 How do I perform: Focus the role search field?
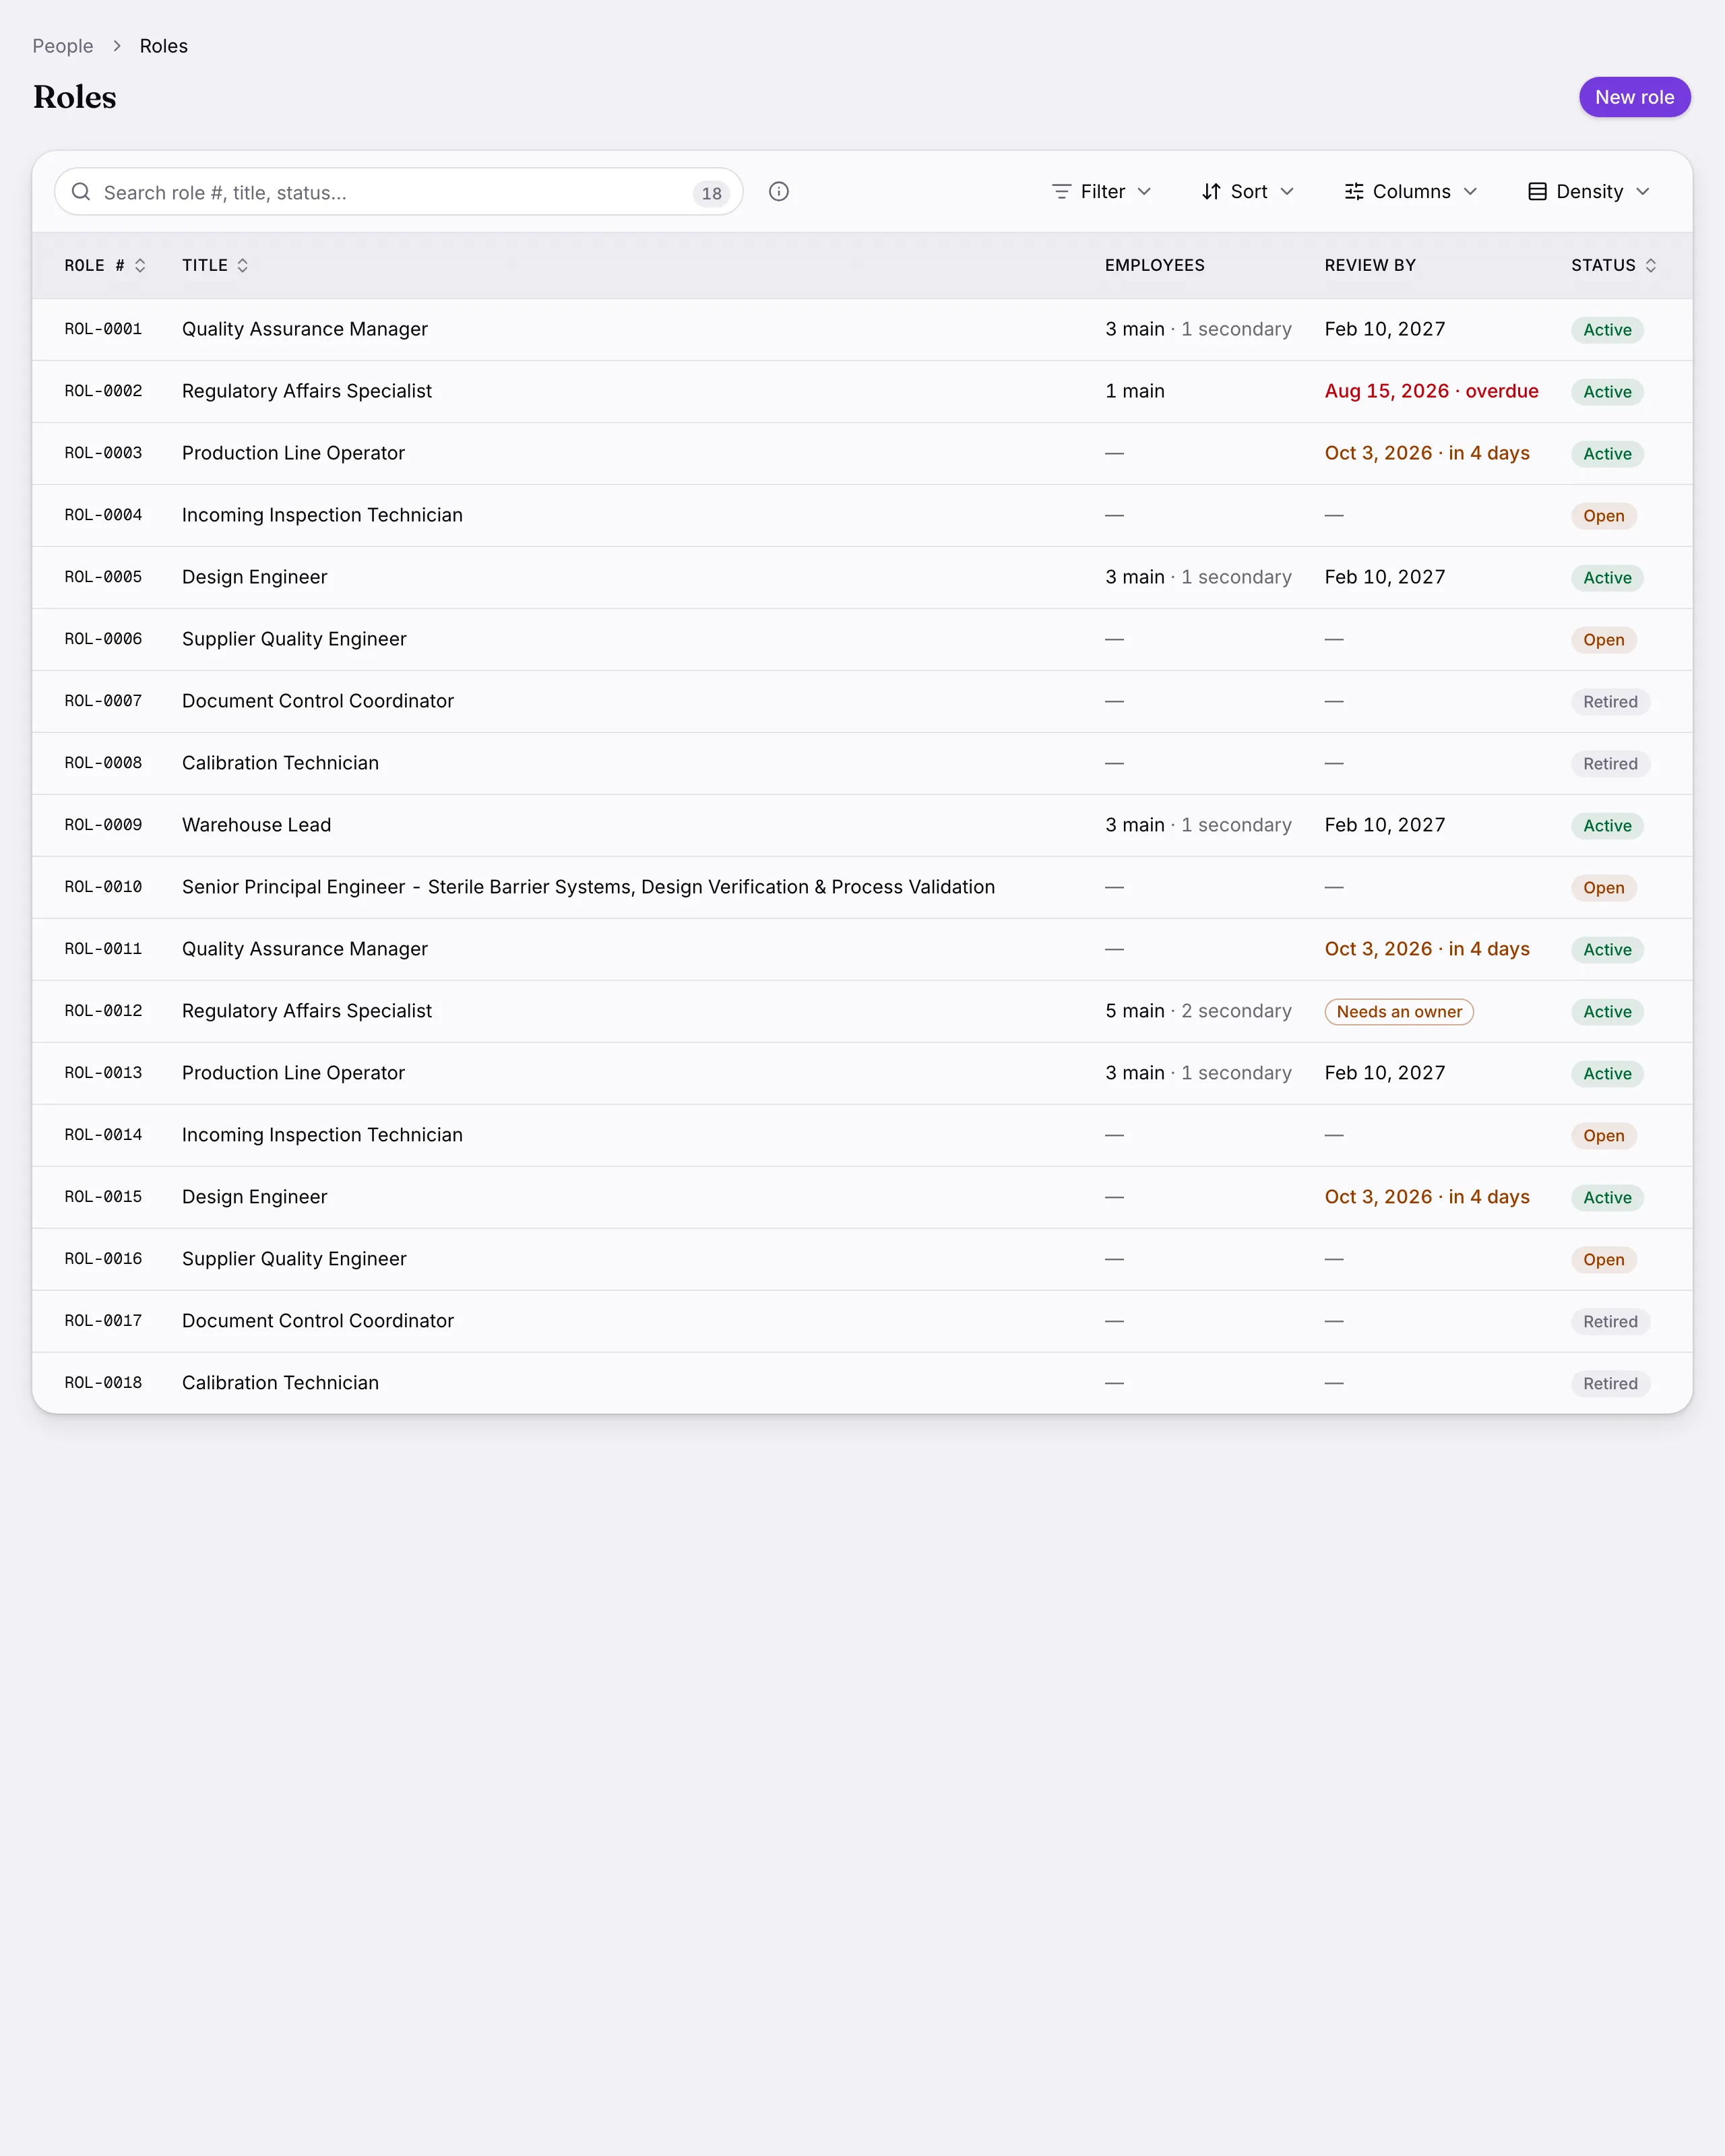(398, 192)
